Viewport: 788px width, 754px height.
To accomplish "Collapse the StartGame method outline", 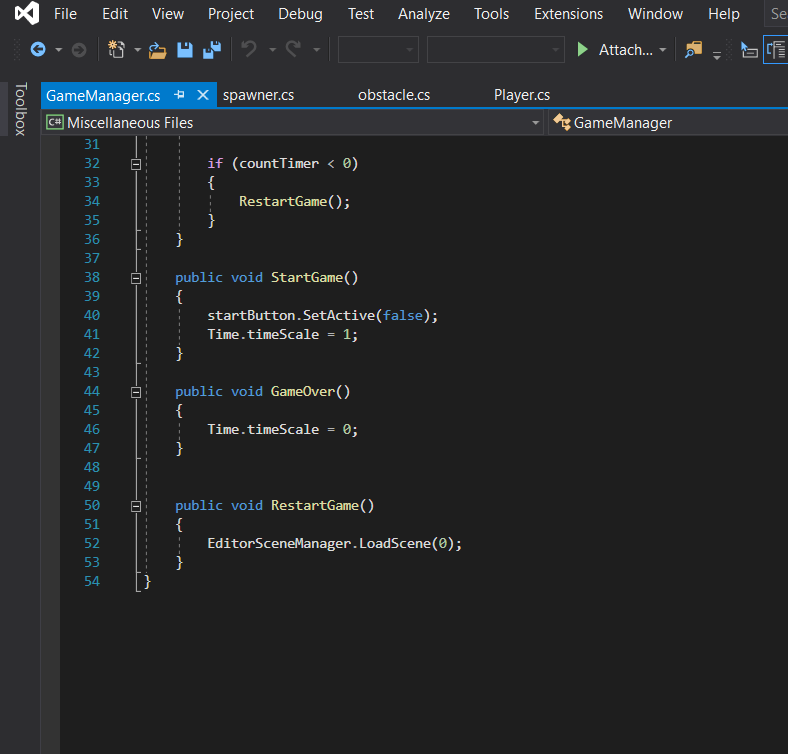I will point(136,278).
